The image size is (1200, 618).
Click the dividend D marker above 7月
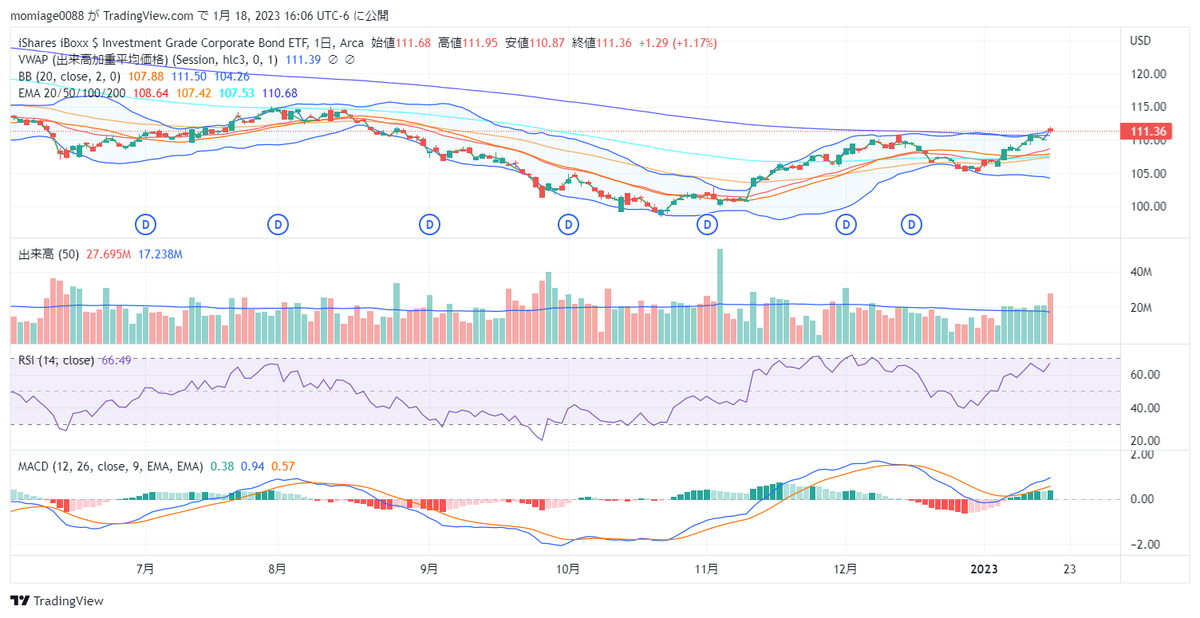point(146,224)
